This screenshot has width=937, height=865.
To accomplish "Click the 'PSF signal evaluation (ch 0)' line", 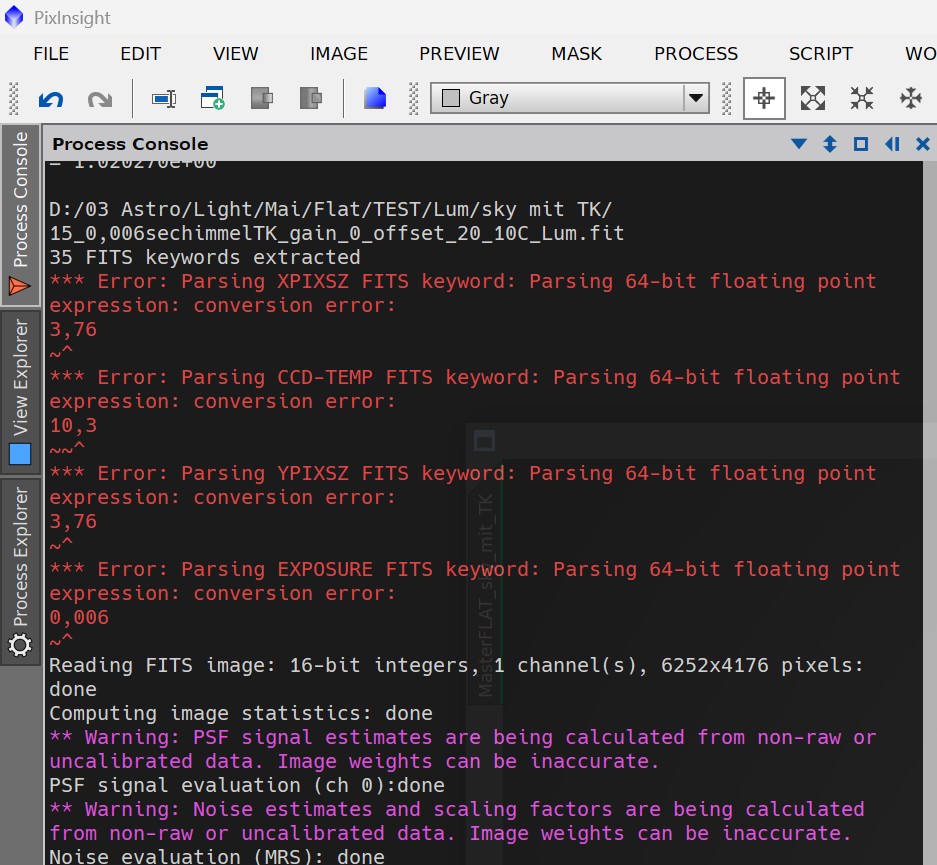I will pyautogui.click(x=247, y=785).
